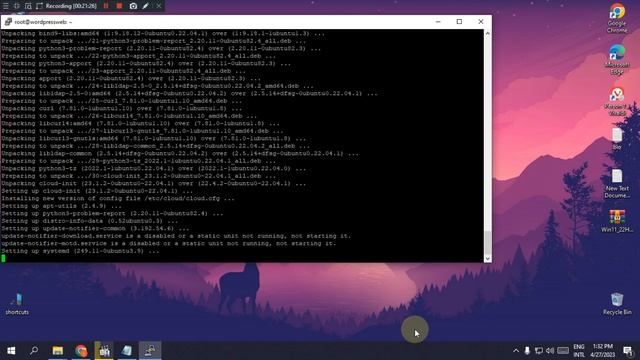
Task: Click line 'Setting up systemd (249.11-0ubuntu3.9)'
Action: coord(80,251)
